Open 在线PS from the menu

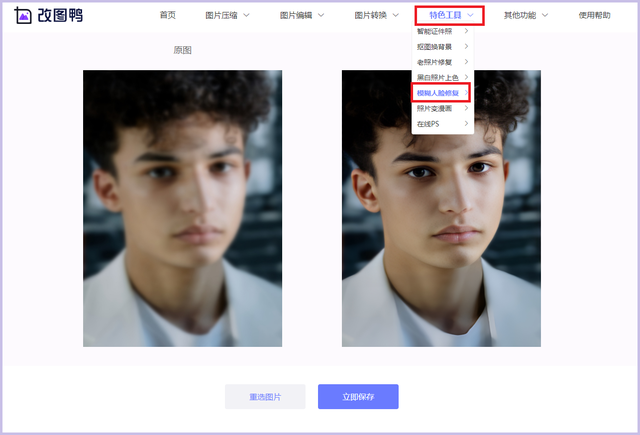[428, 124]
